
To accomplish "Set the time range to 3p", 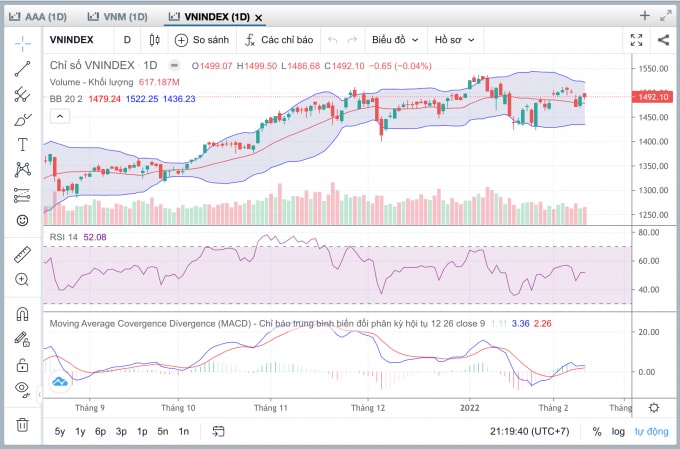I will point(121,432).
